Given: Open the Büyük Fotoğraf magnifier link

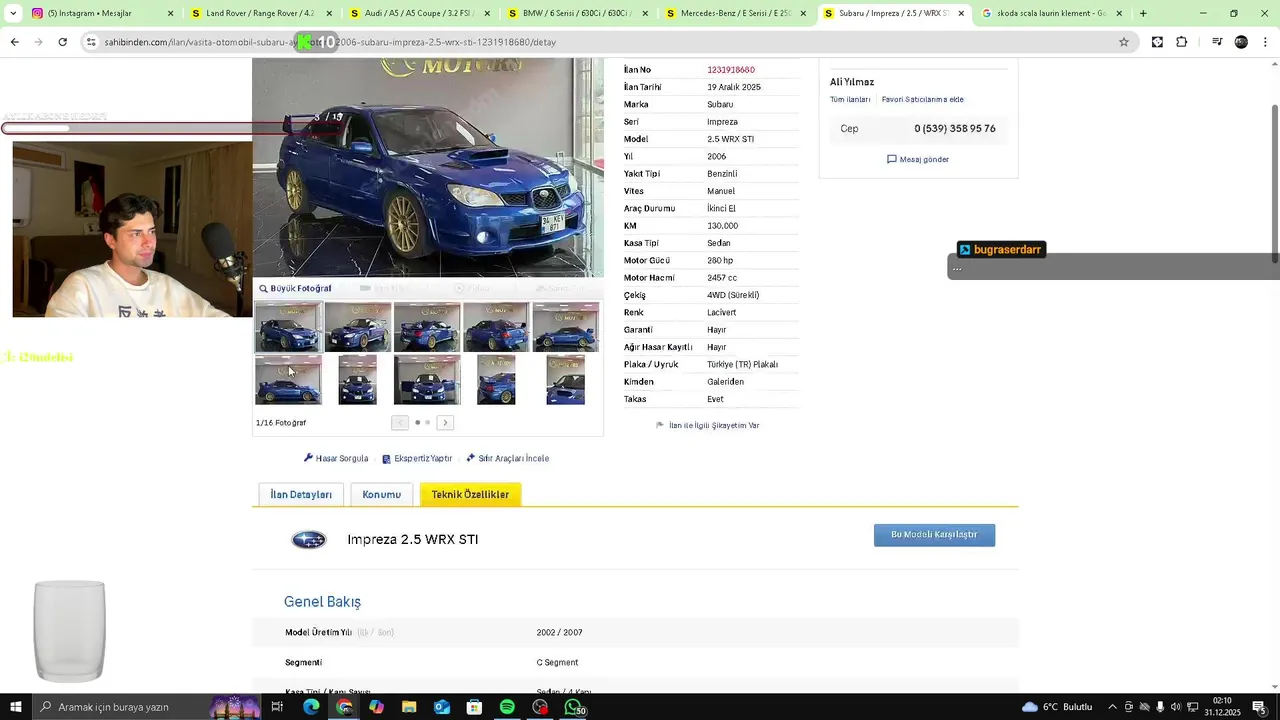Looking at the screenshot, I should click(x=295, y=288).
